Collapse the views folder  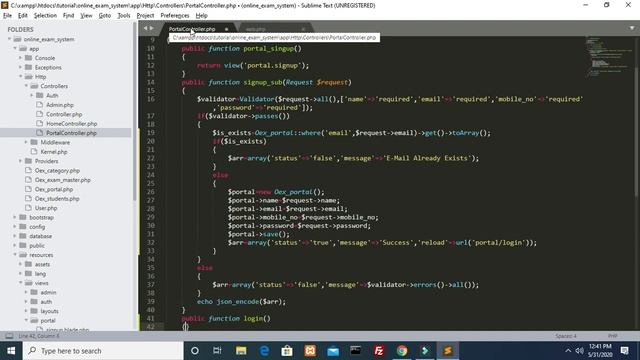tap(20, 283)
